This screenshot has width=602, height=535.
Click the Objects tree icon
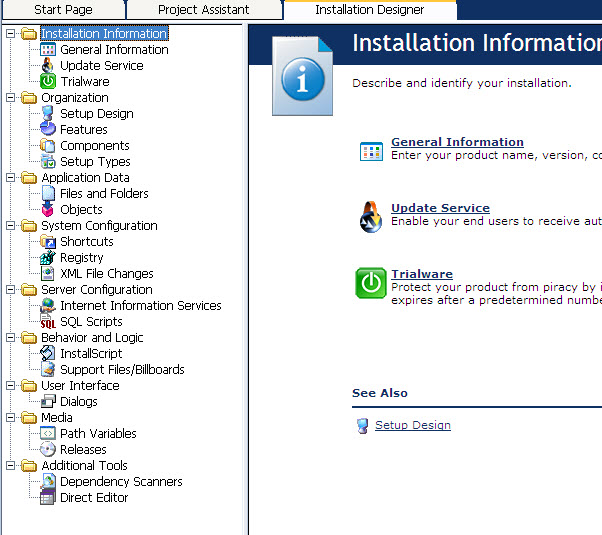point(48,210)
